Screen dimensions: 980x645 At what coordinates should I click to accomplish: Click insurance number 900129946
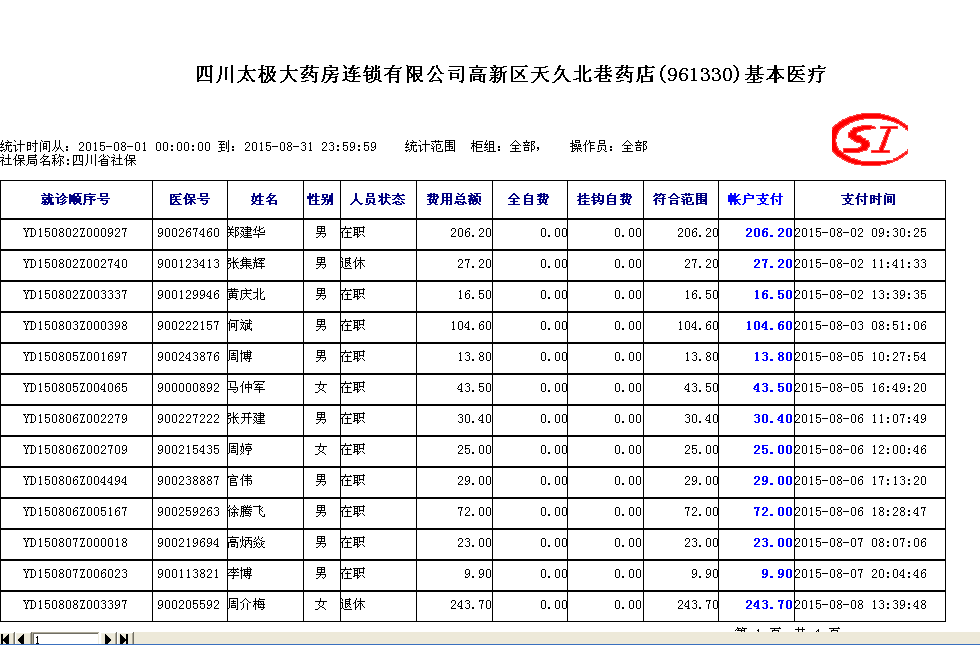[x=189, y=295]
